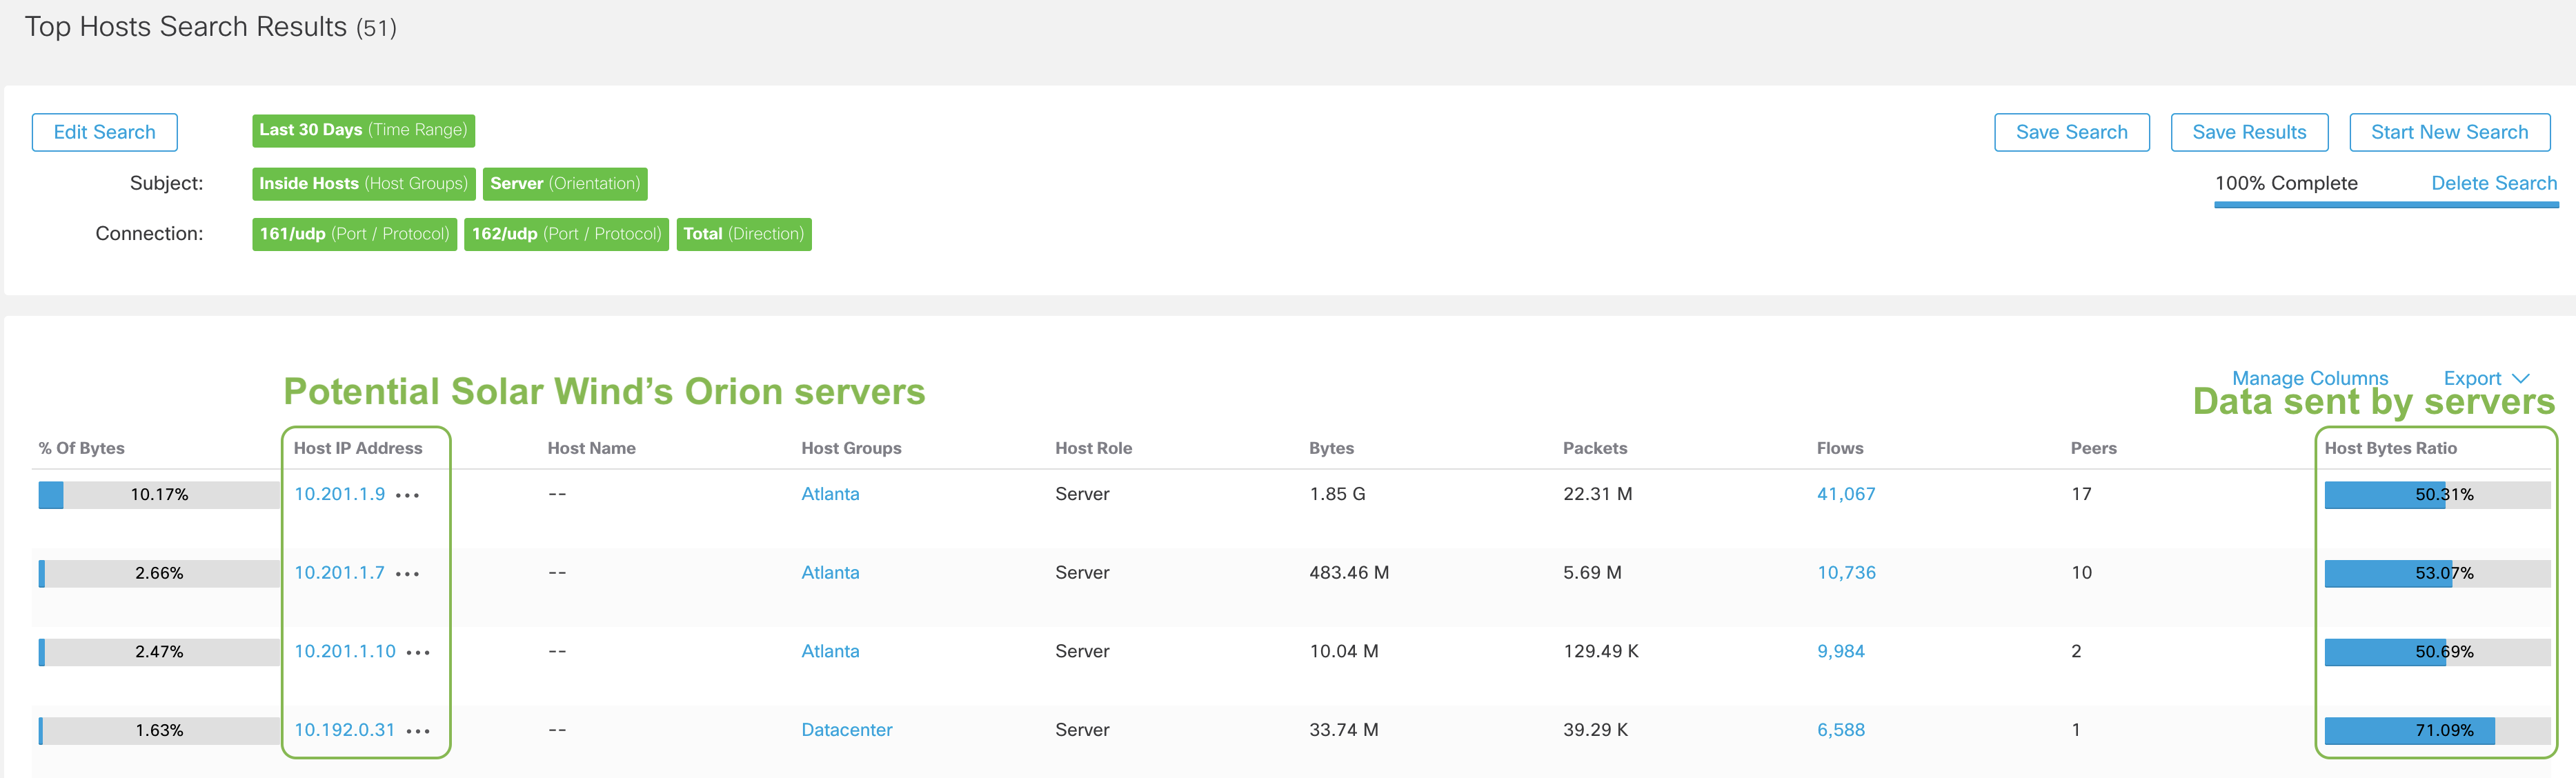Open the ellipsis menu next to 10.201.1.10
The height and width of the screenshot is (778, 2576).
[421, 651]
